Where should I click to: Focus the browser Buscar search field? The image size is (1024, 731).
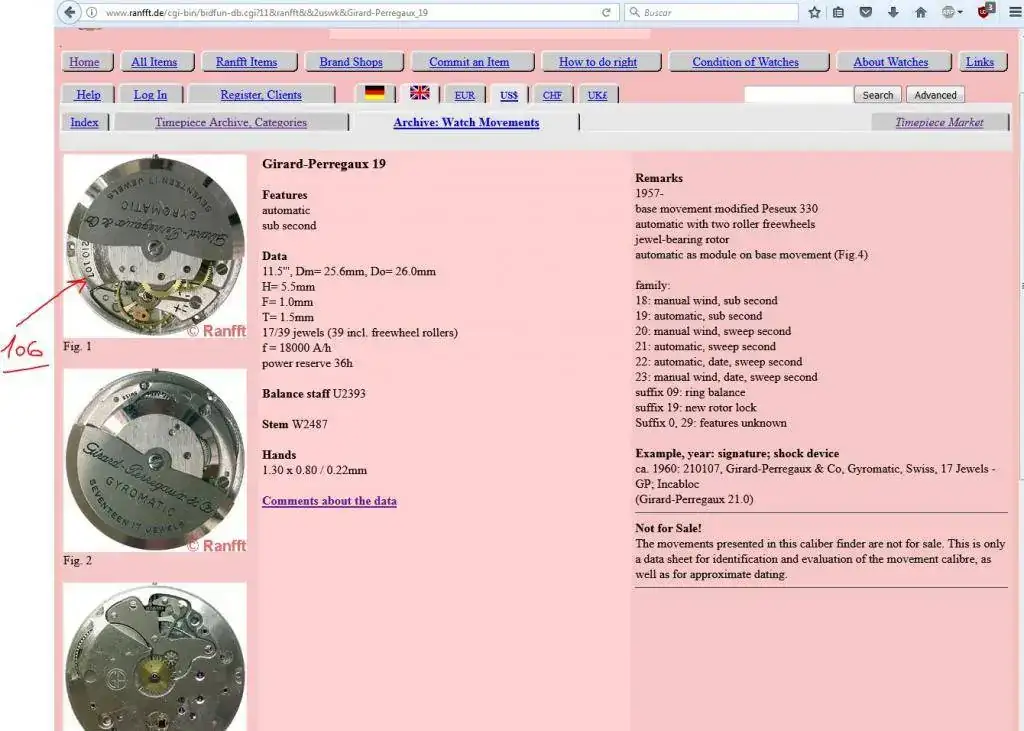point(712,12)
